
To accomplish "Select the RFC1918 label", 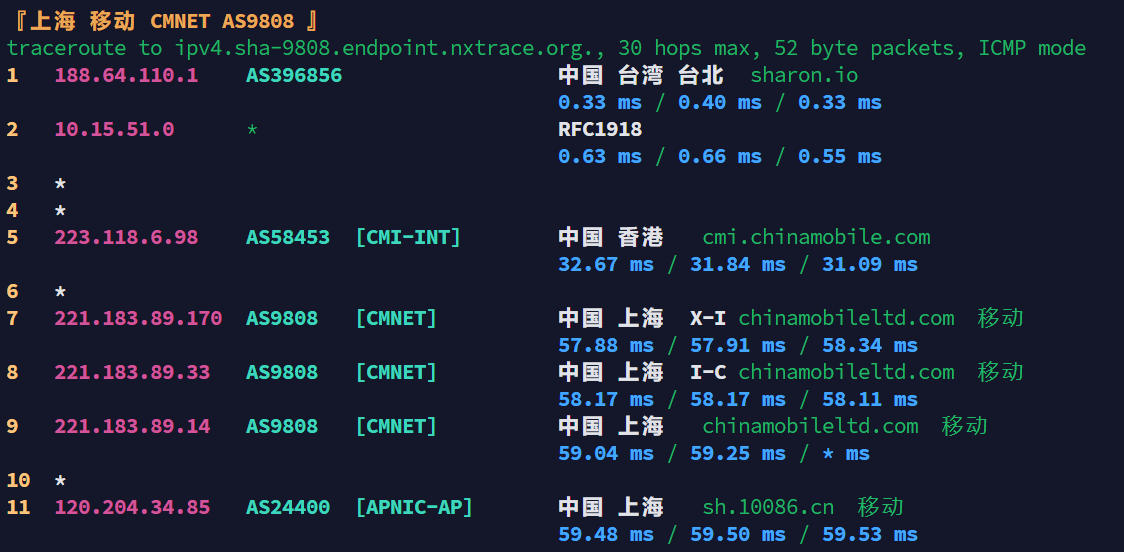I will pos(600,129).
